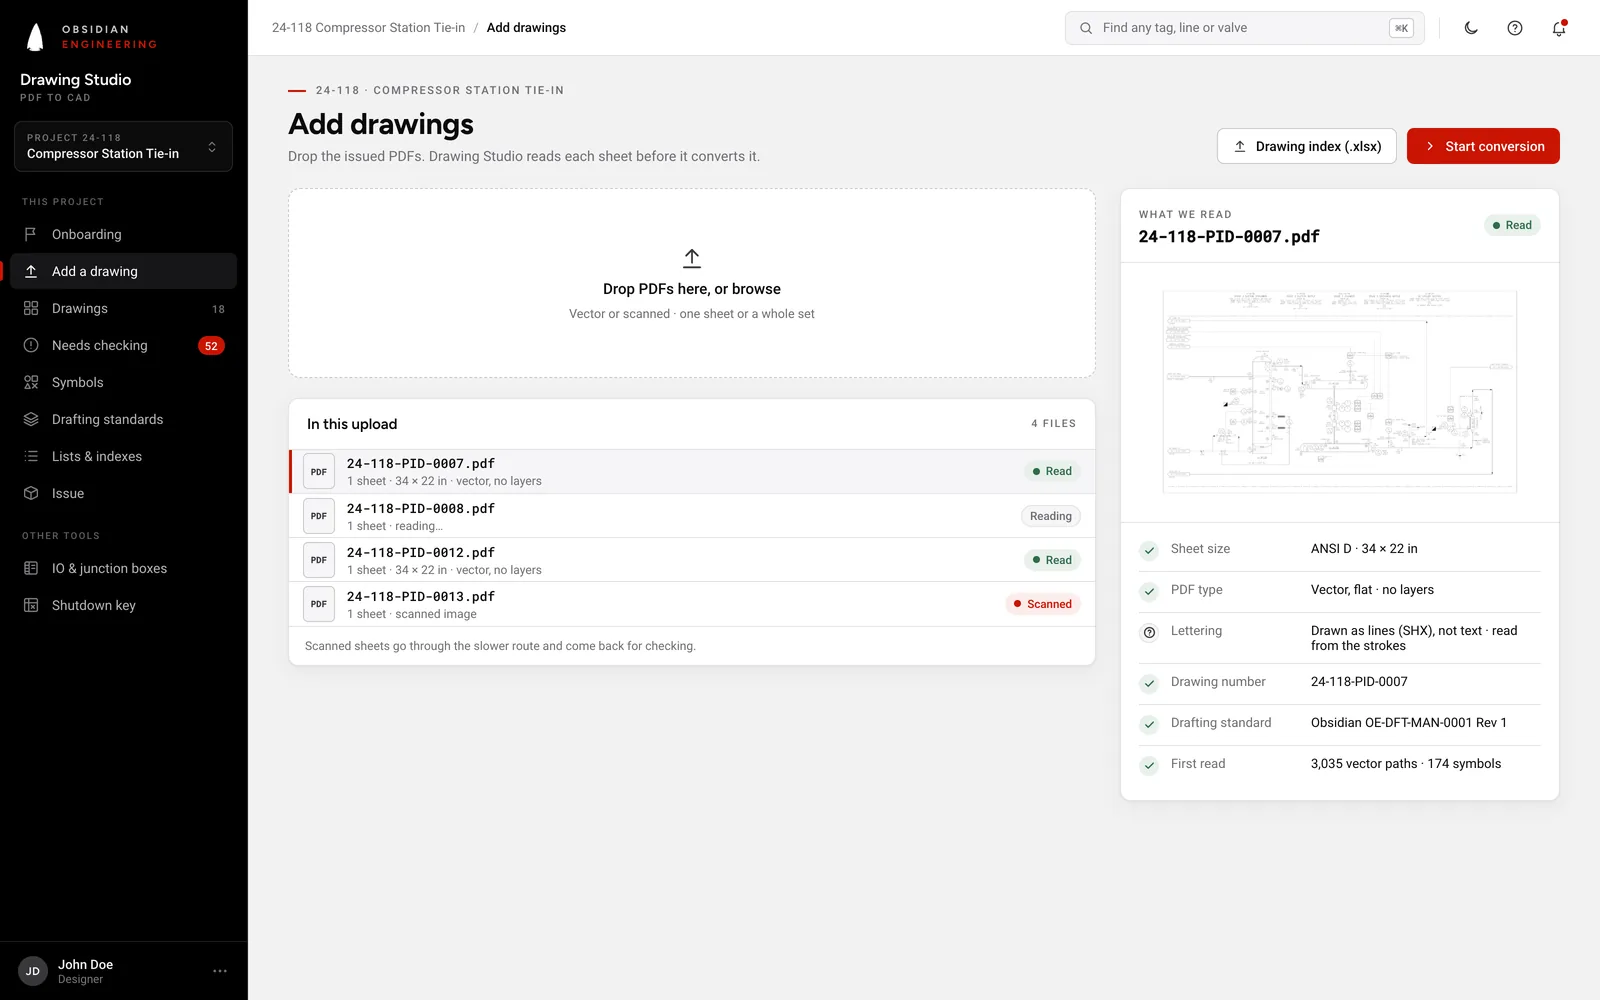Screen dimensions: 1600x1000
Task: Click the 24-118 Compressor Station Tie-in breadcrumb
Action: [x=368, y=28]
